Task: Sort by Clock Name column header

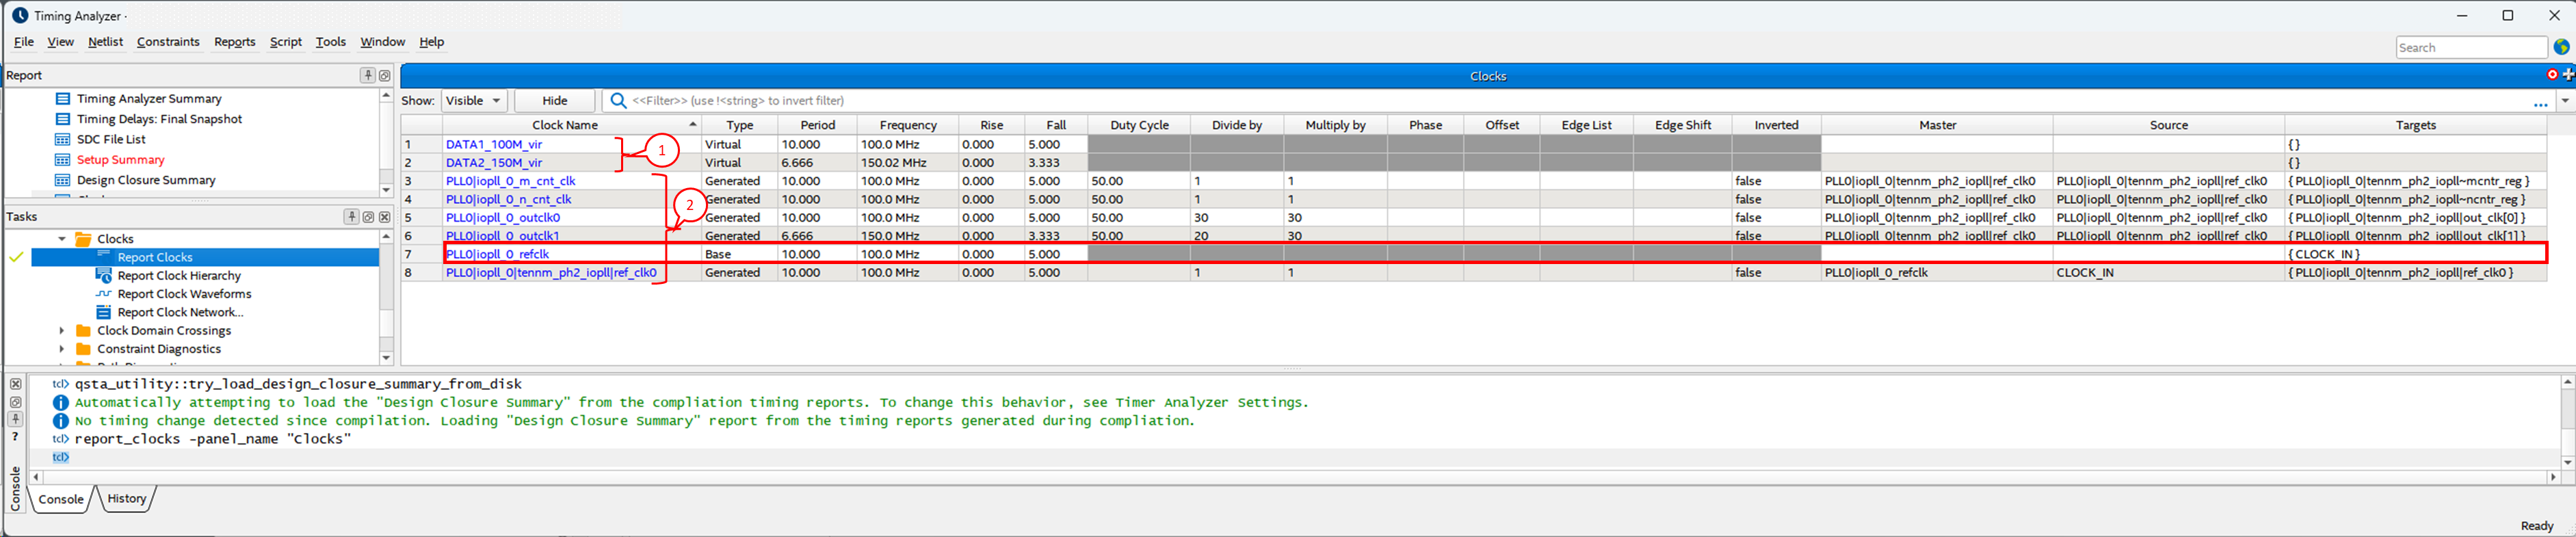Action: click(x=565, y=125)
